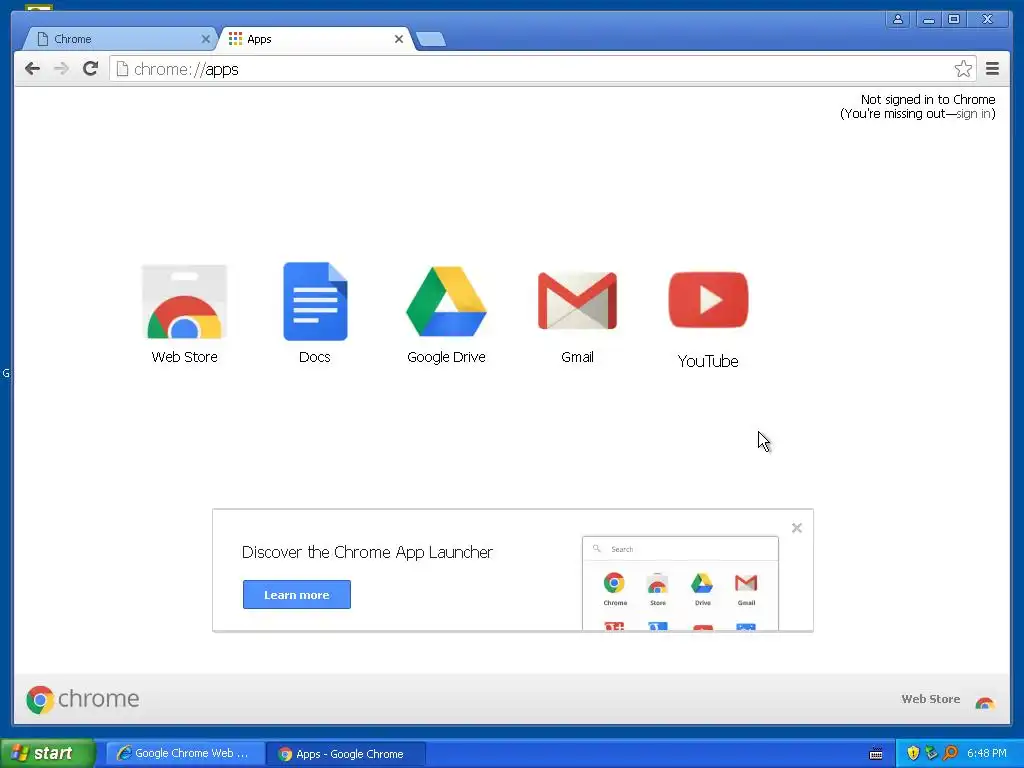Open the Windows start menu

(48, 753)
